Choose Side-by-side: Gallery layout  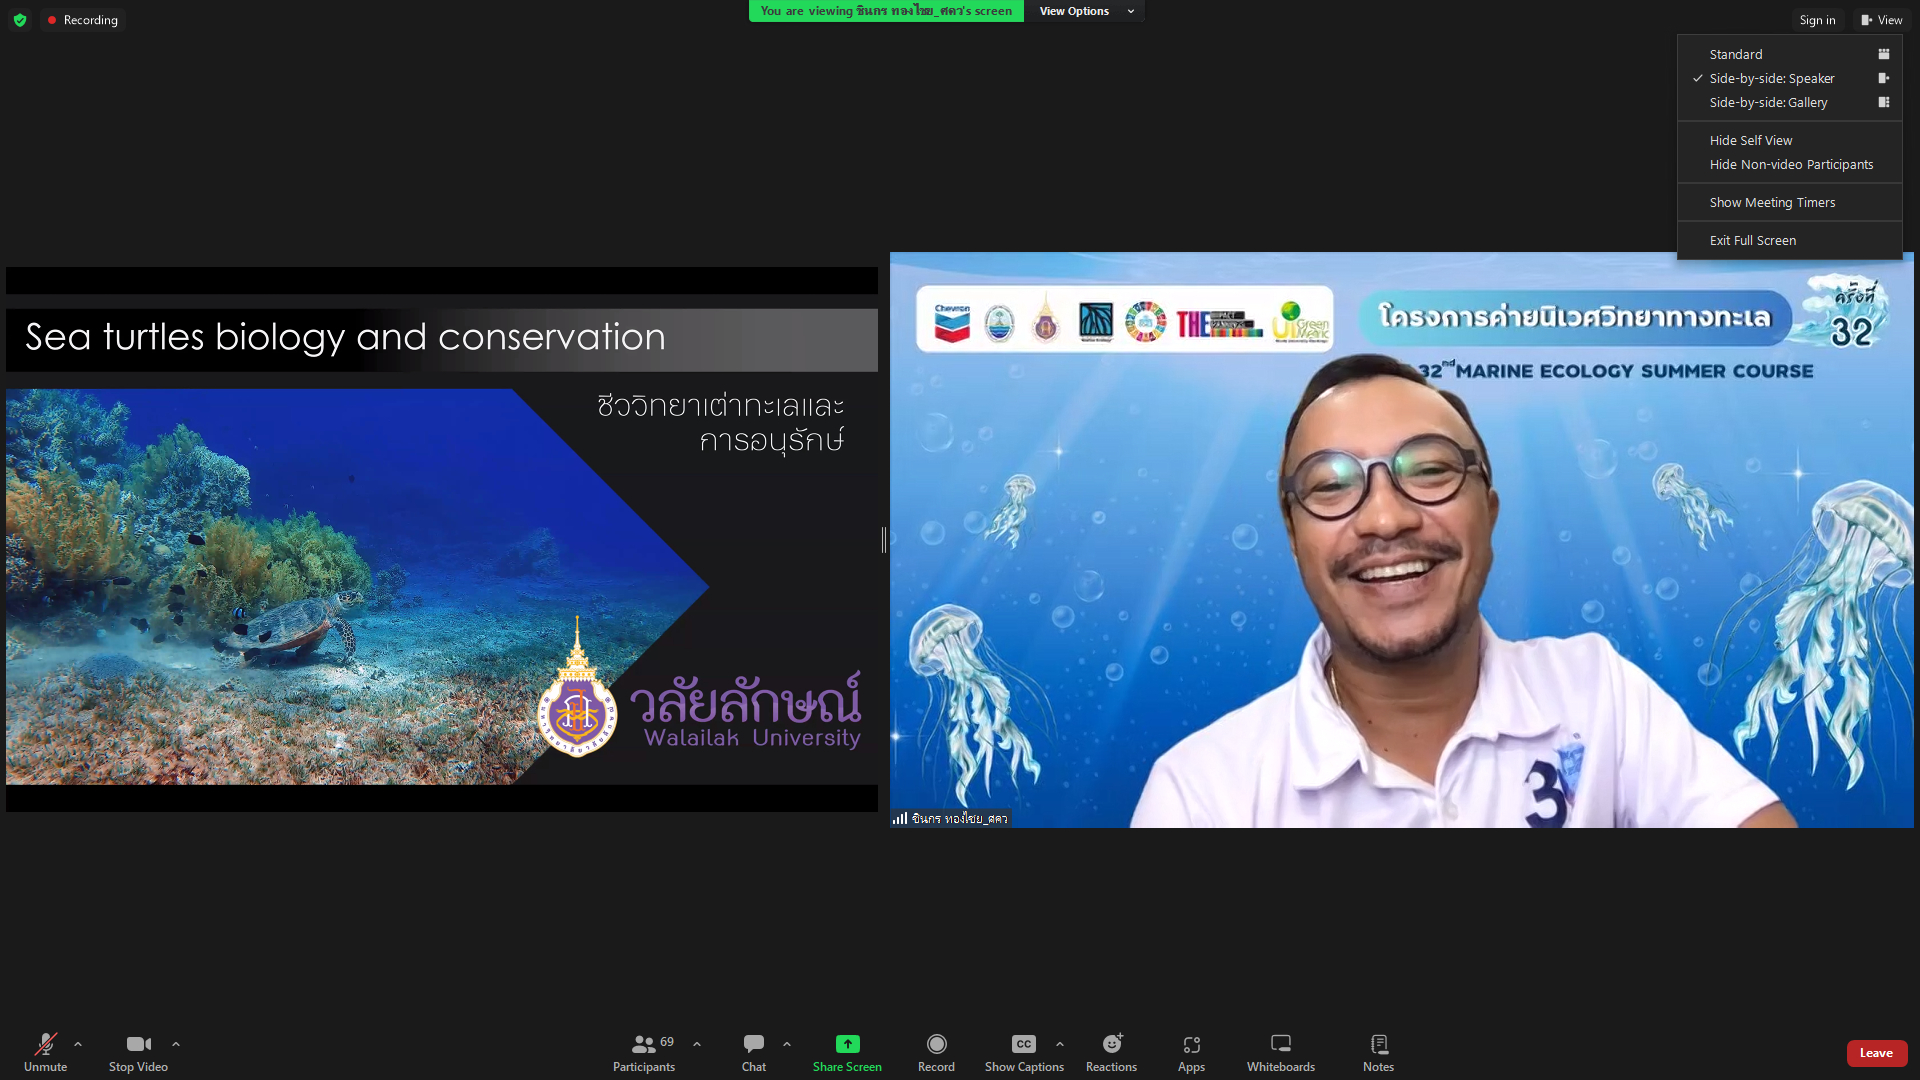click(x=1768, y=102)
